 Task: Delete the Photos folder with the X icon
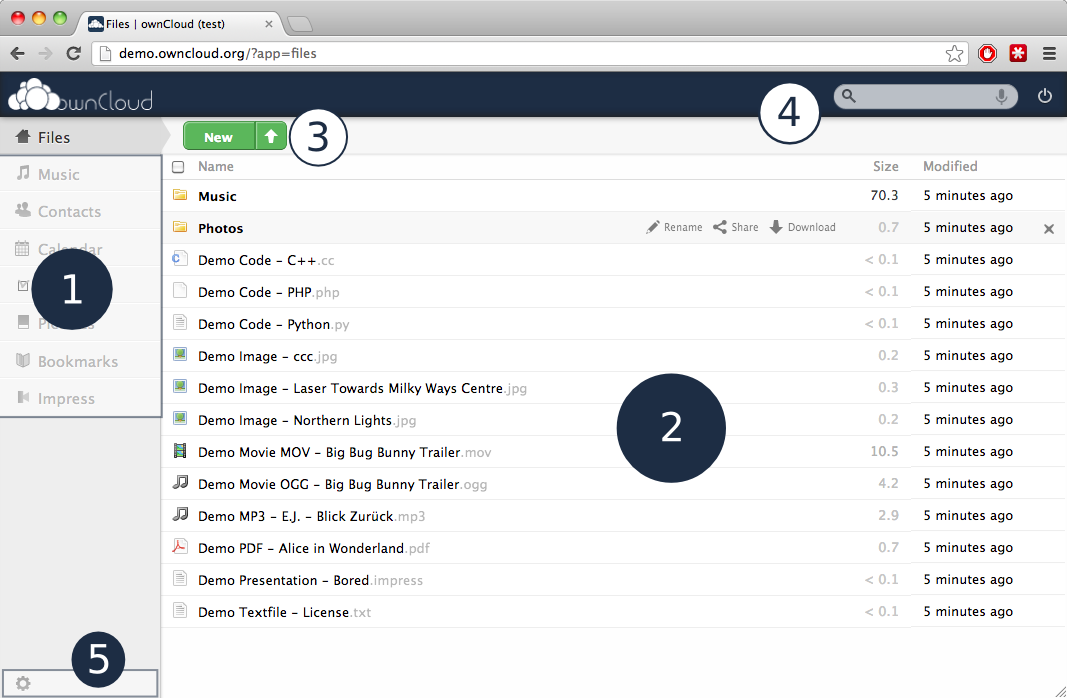1049,229
